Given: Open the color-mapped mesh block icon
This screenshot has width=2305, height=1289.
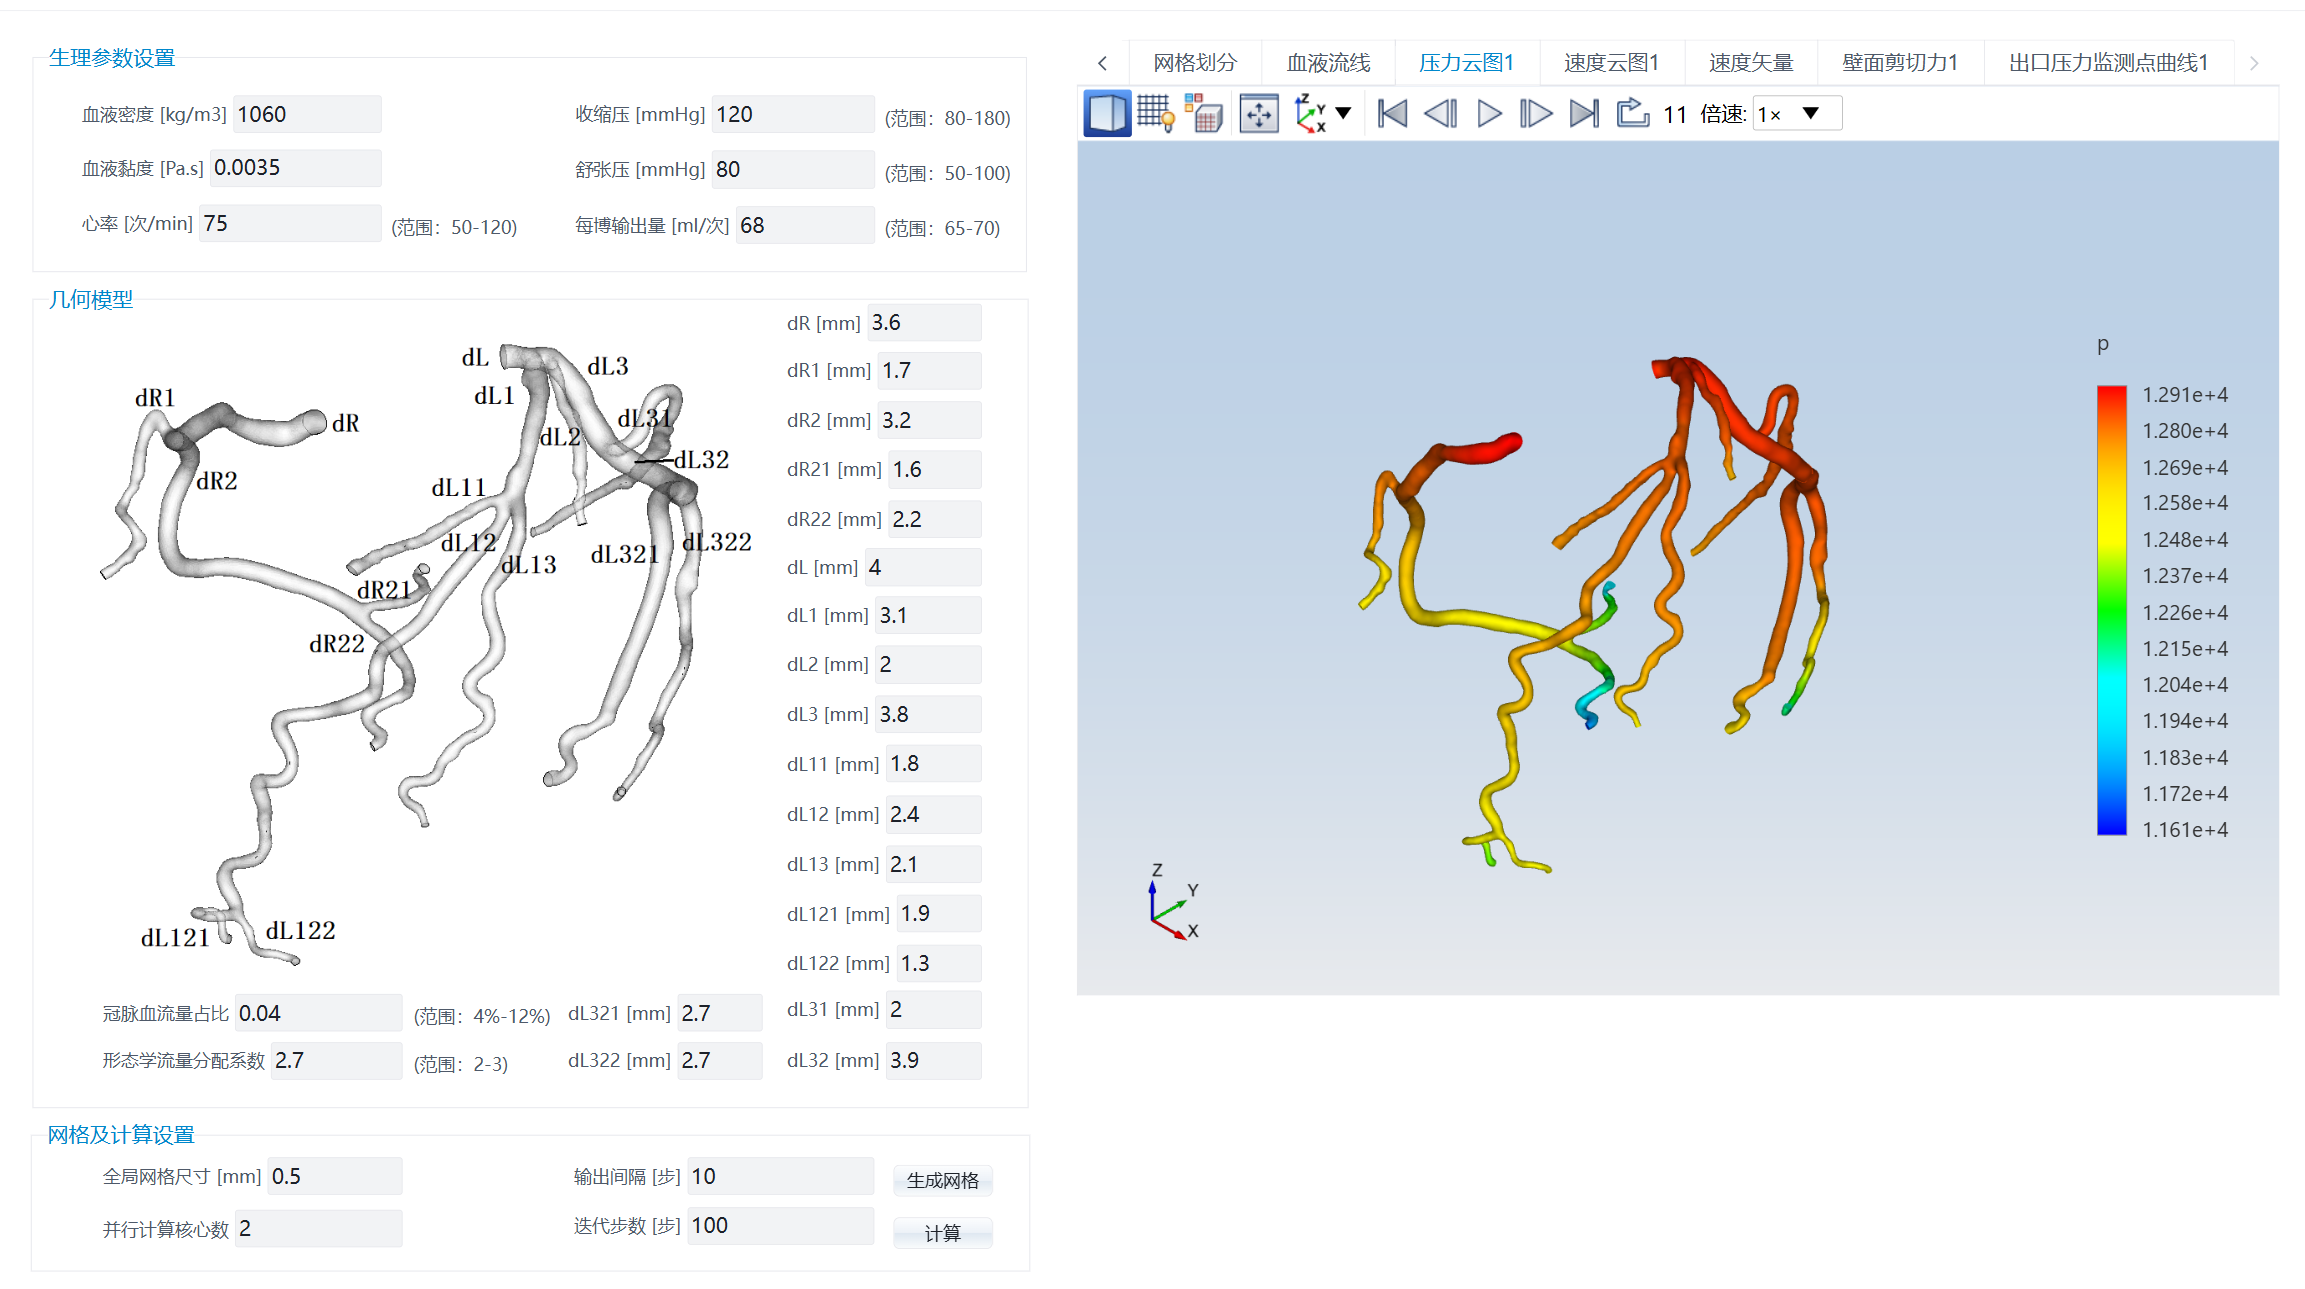Looking at the screenshot, I should [1203, 113].
